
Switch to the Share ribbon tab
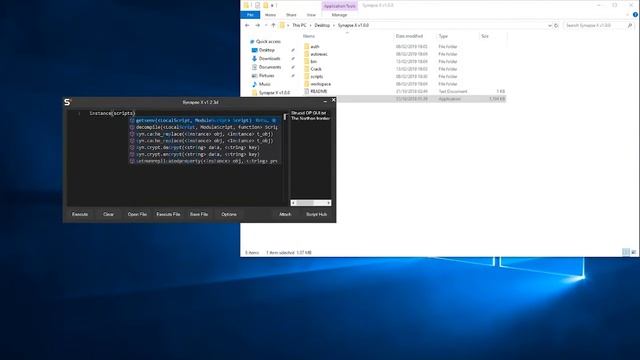(291, 15)
